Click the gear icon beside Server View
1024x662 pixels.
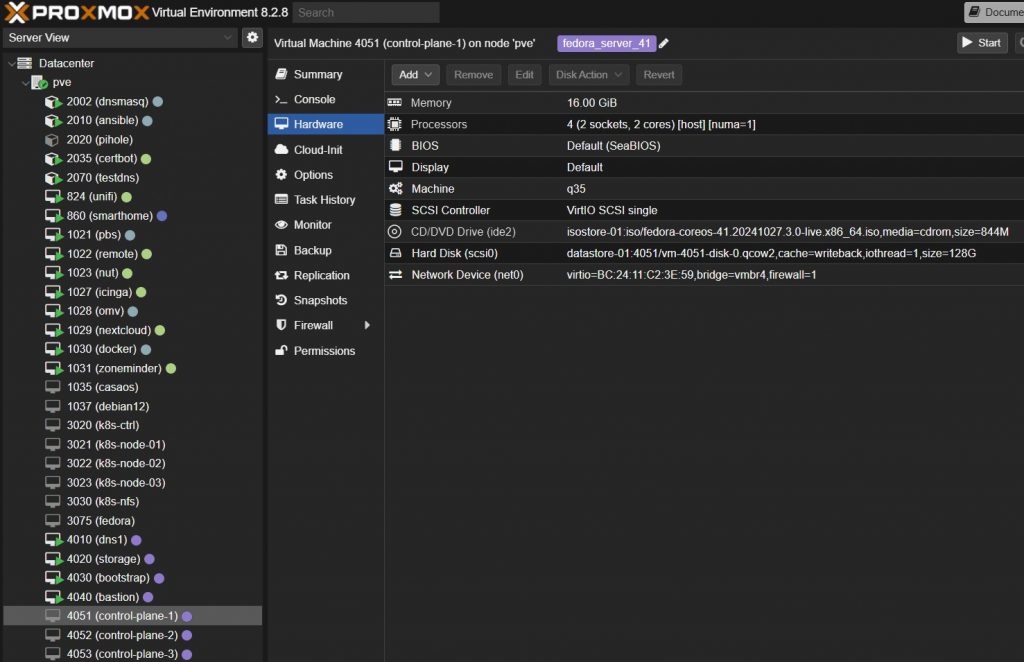click(253, 38)
